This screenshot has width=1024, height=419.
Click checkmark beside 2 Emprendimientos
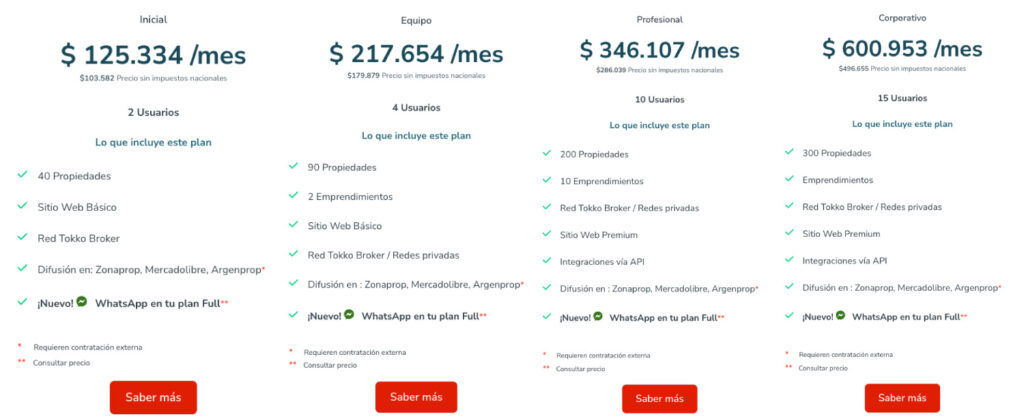pos(293,196)
